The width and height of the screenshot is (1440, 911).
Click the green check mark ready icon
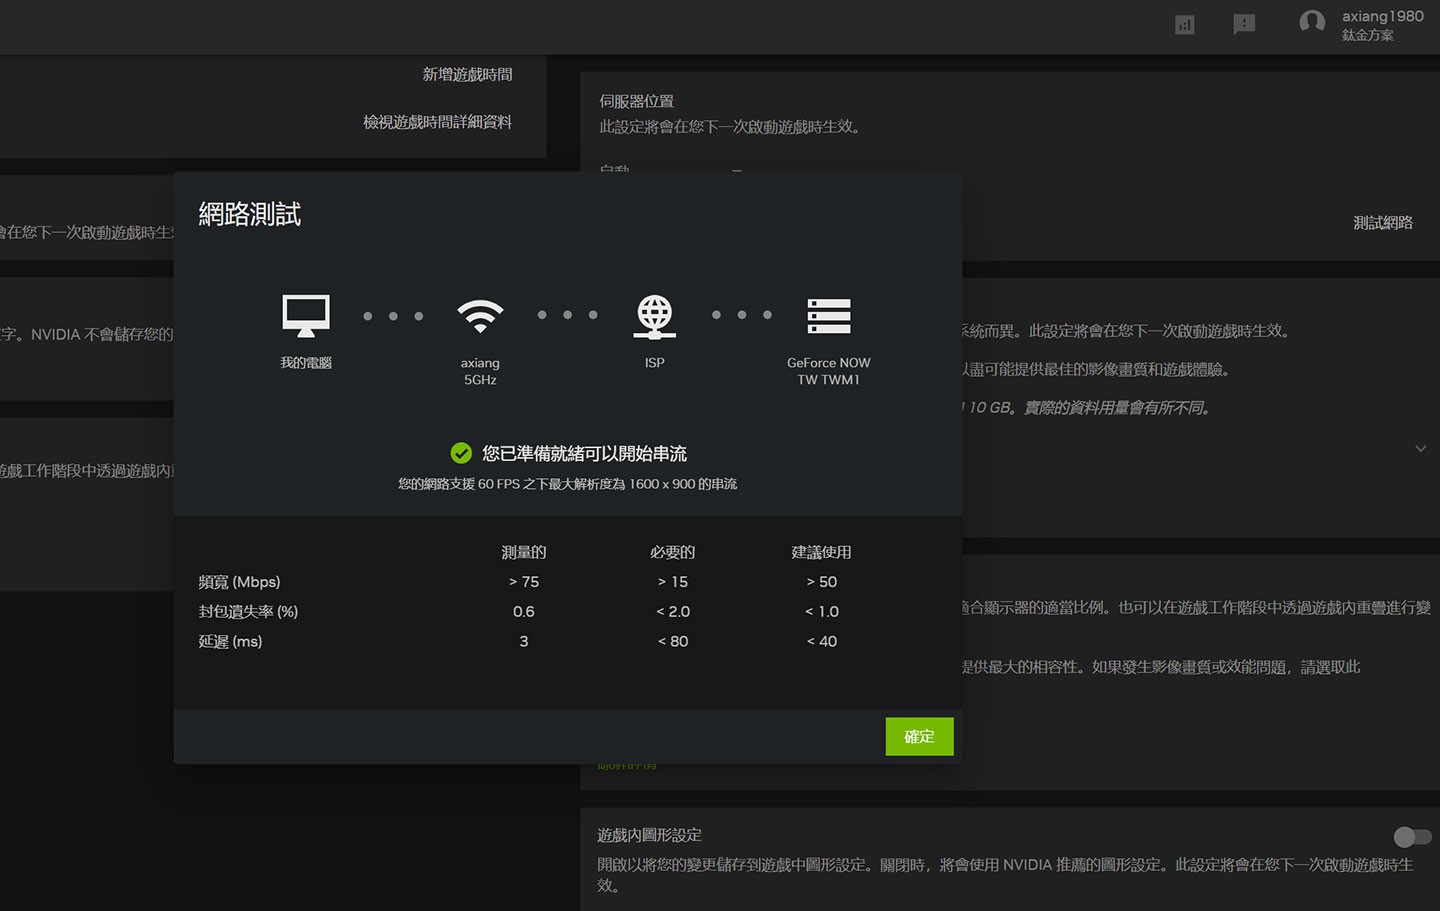coord(461,453)
